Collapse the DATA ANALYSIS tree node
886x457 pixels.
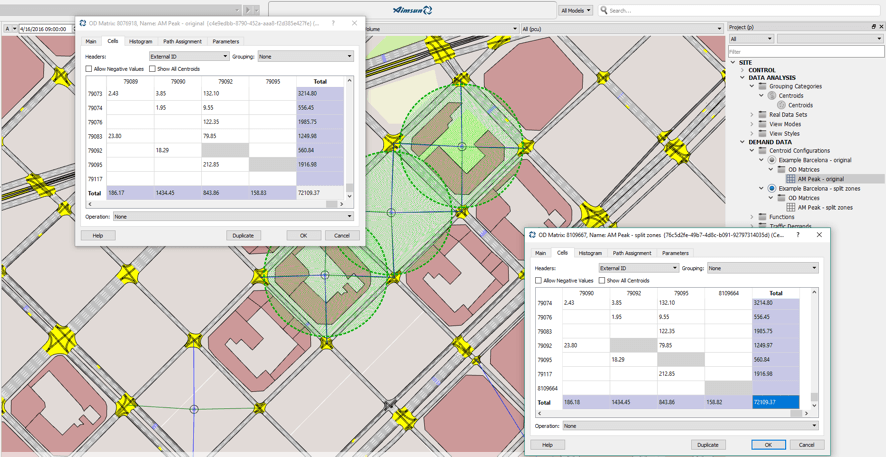tap(743, 77)
